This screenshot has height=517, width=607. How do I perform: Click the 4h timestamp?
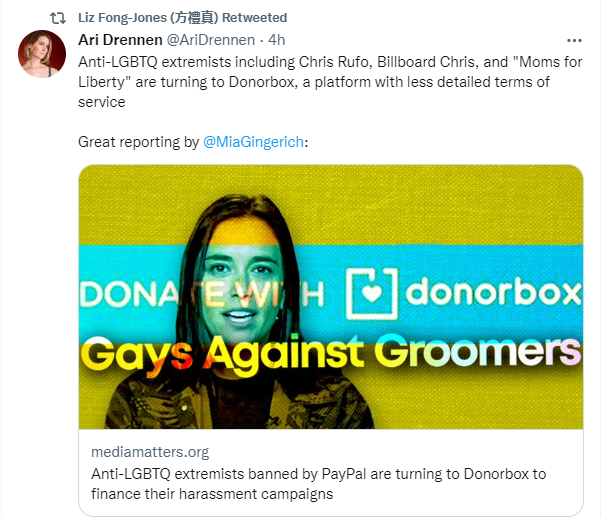coord(277,40)
